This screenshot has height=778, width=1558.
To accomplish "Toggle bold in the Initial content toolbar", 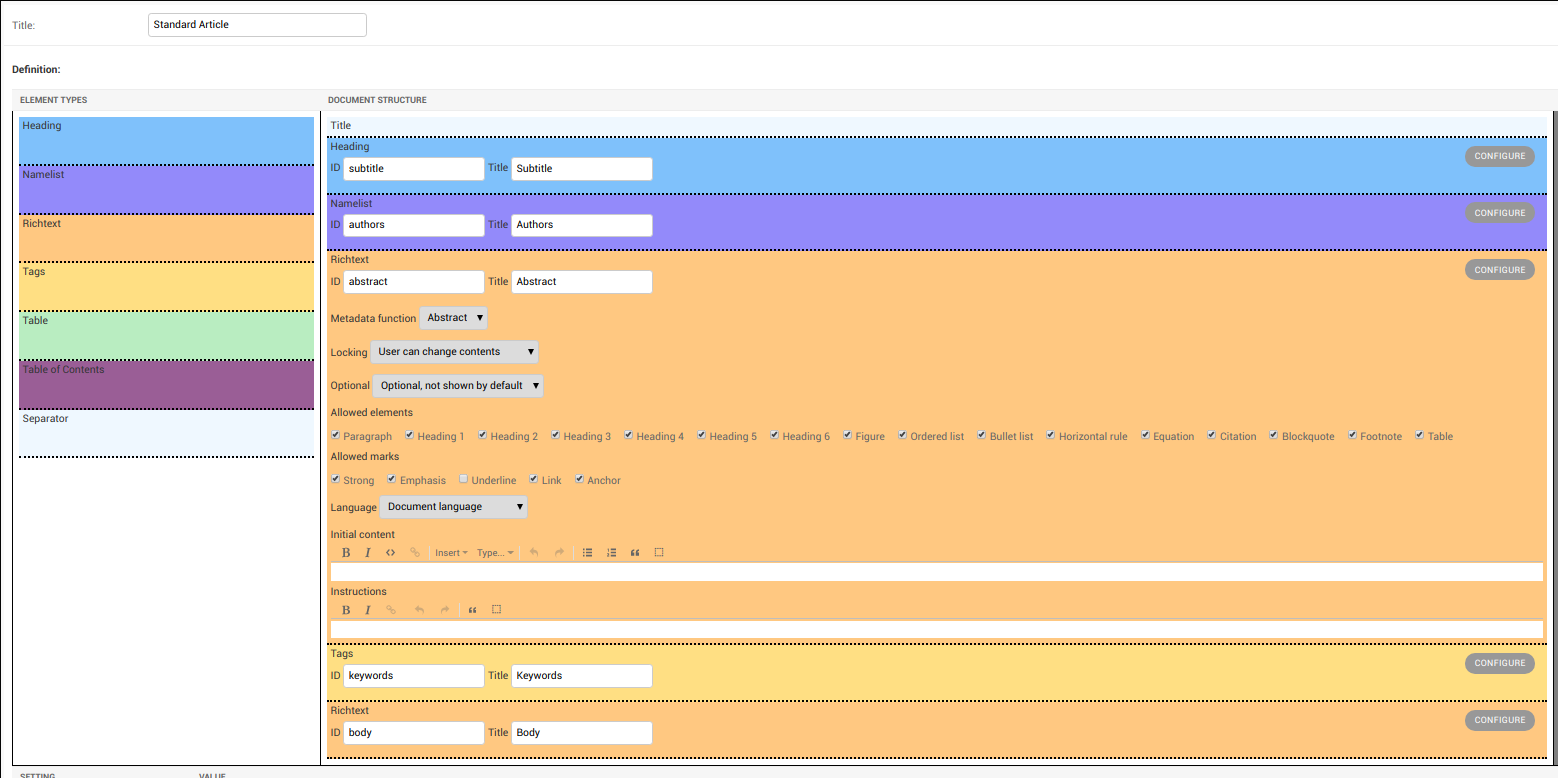I will [x=346, y=551].
